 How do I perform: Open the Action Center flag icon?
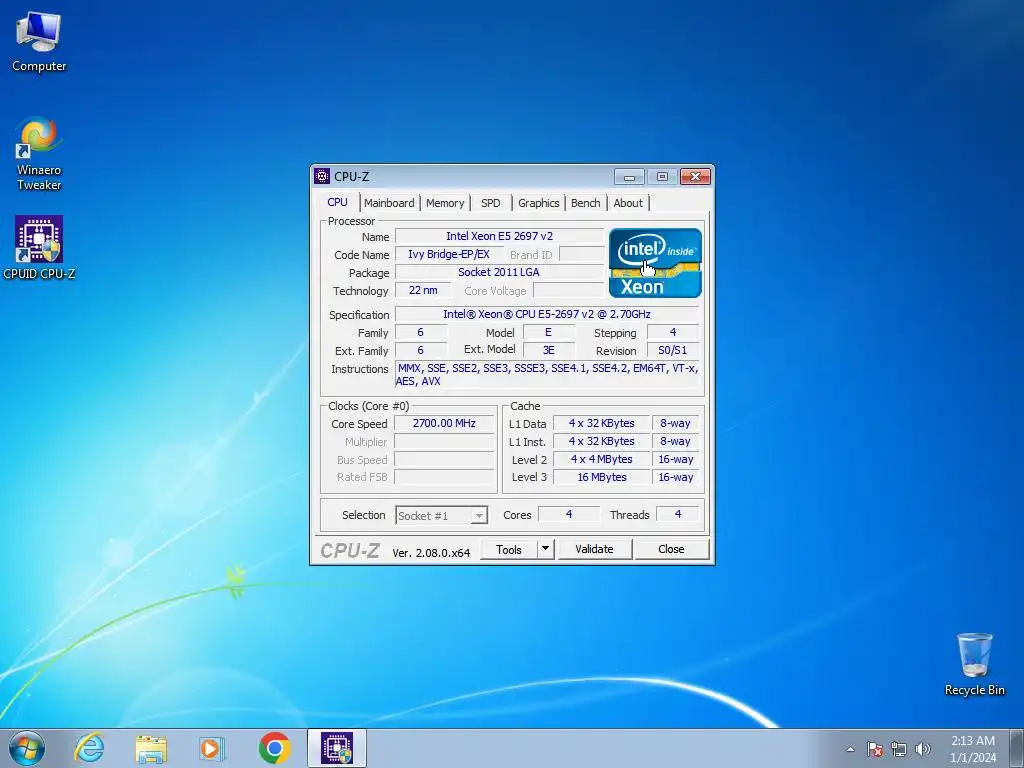[x=875, y=749]
